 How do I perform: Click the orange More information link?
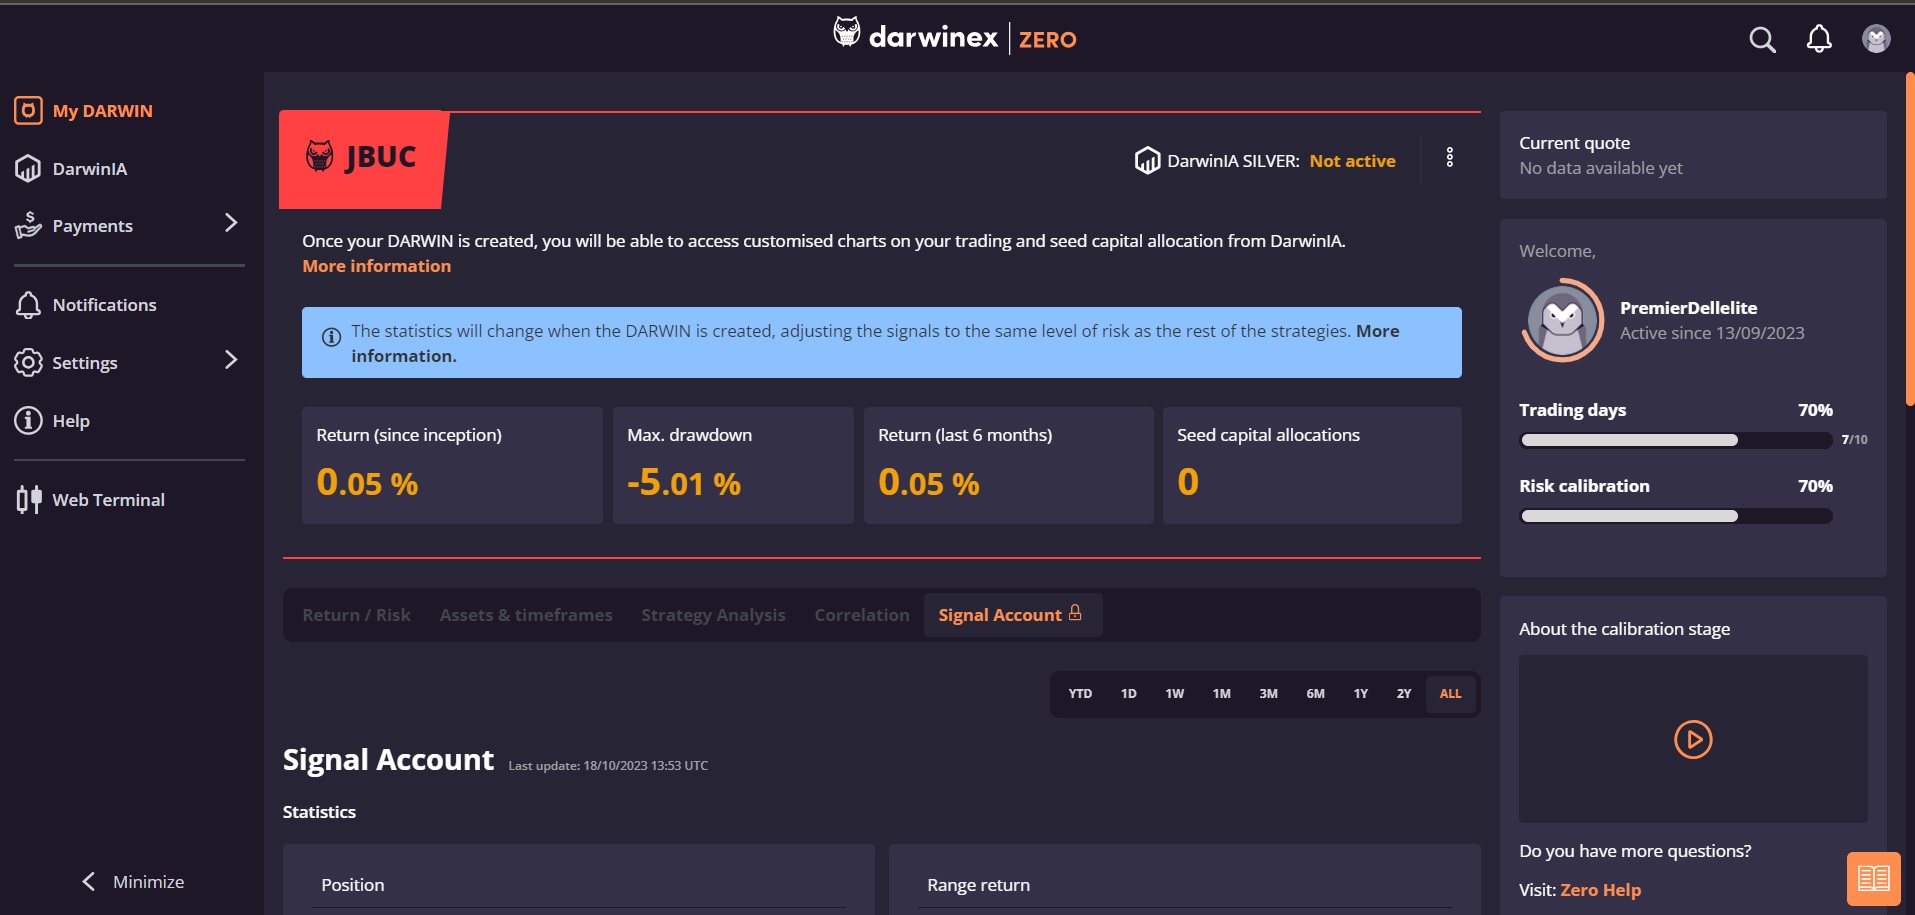pos(376,266)
